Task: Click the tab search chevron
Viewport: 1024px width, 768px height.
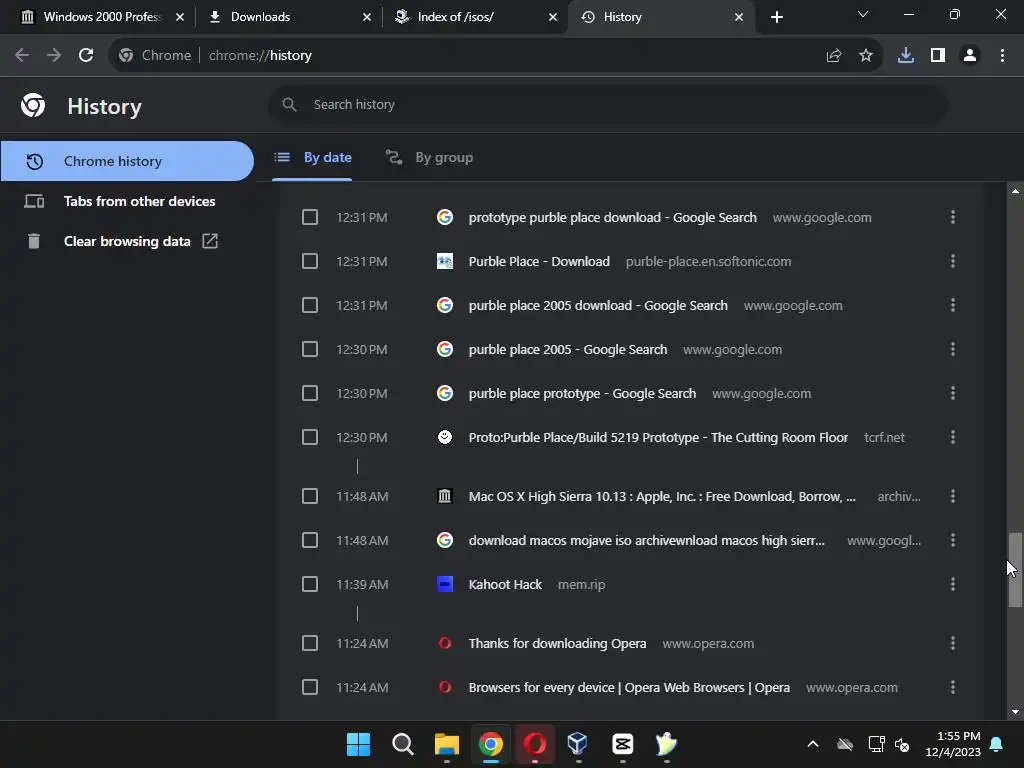Action: [x=863, y=14]
